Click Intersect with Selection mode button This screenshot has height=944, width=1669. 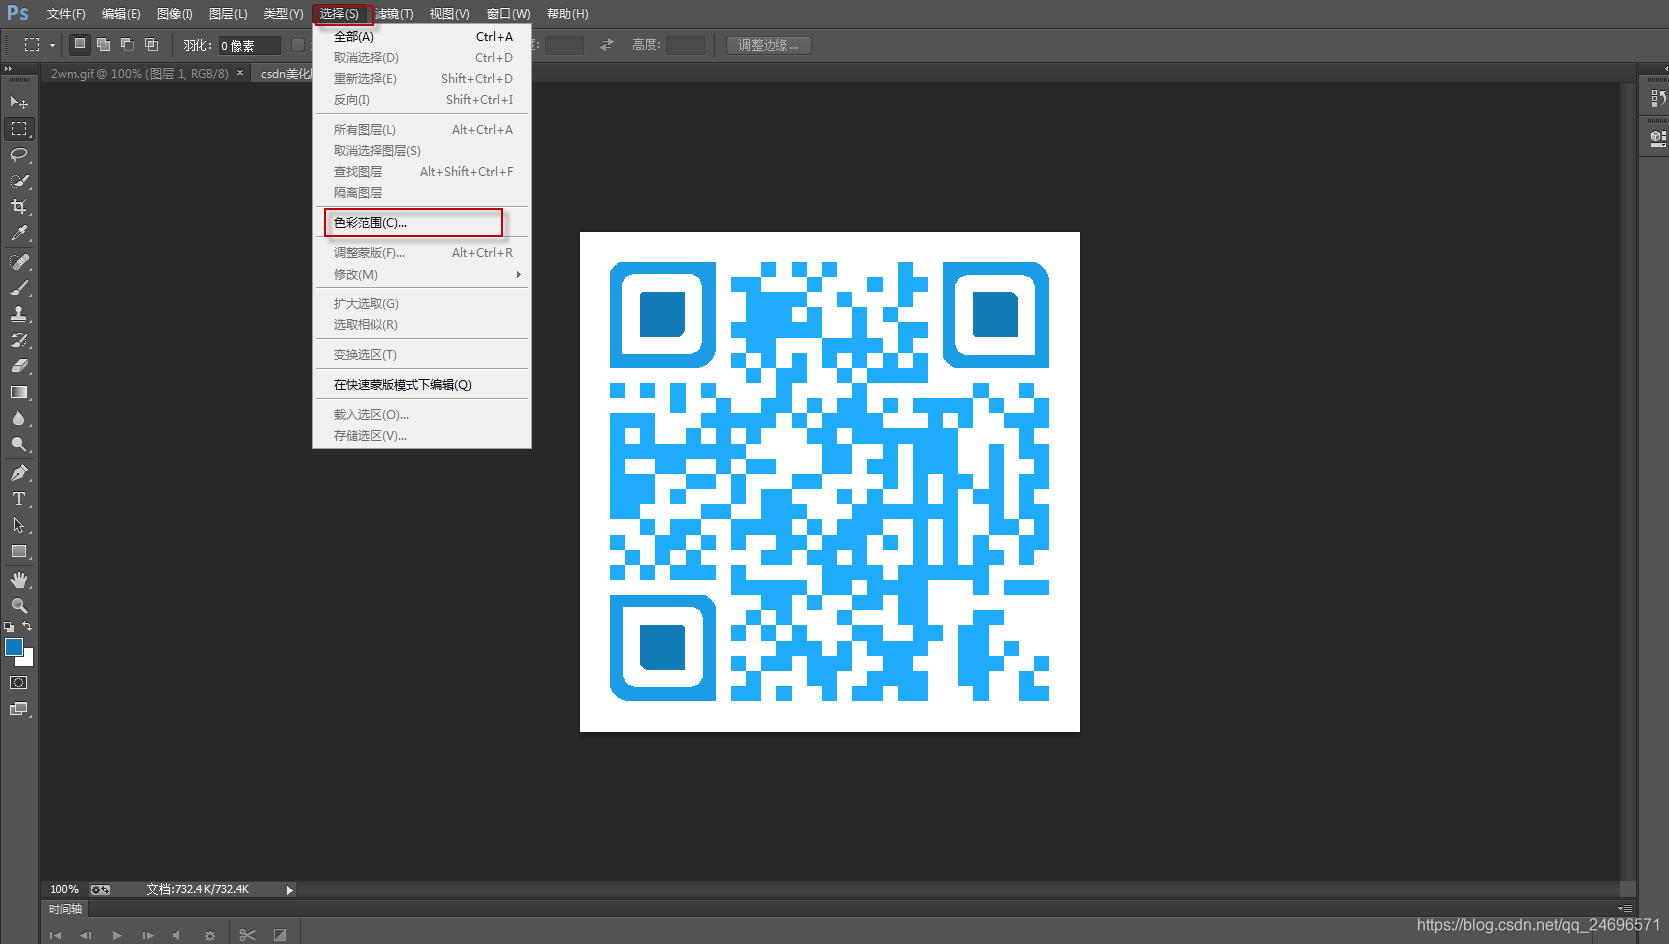(151, 44)
